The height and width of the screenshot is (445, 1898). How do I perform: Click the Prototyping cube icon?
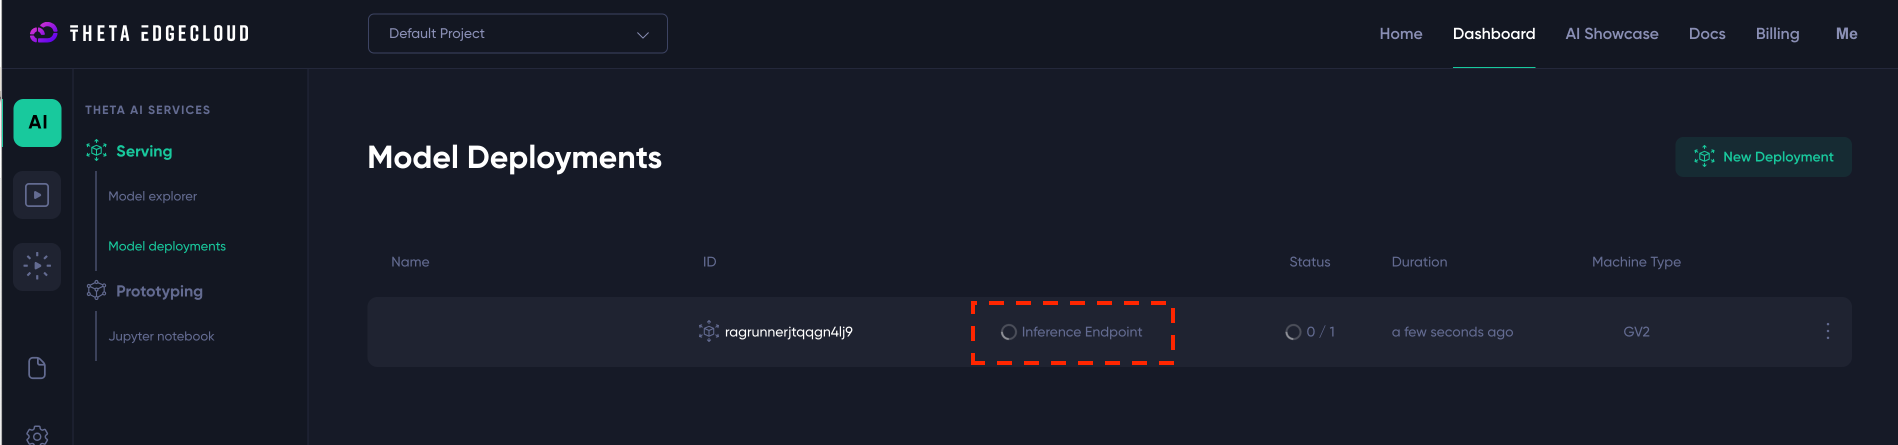[97, 291]
